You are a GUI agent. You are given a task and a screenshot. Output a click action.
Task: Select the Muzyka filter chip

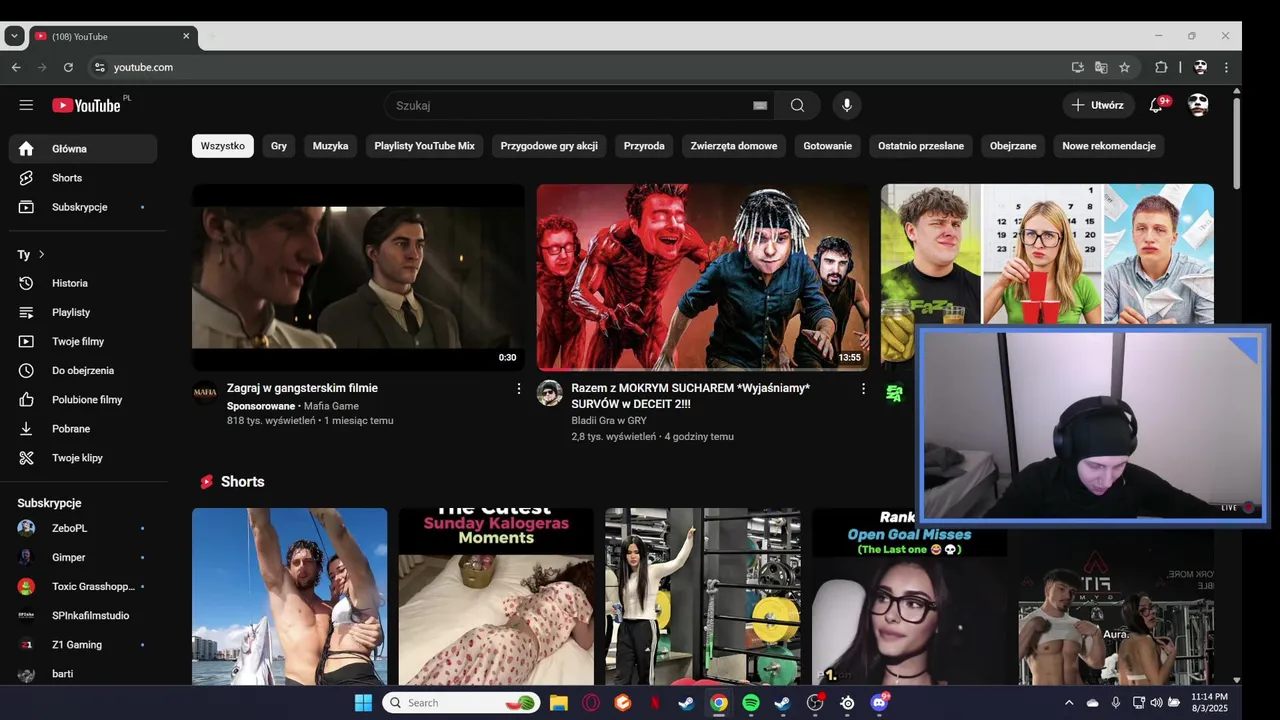(x=331, y=146)
